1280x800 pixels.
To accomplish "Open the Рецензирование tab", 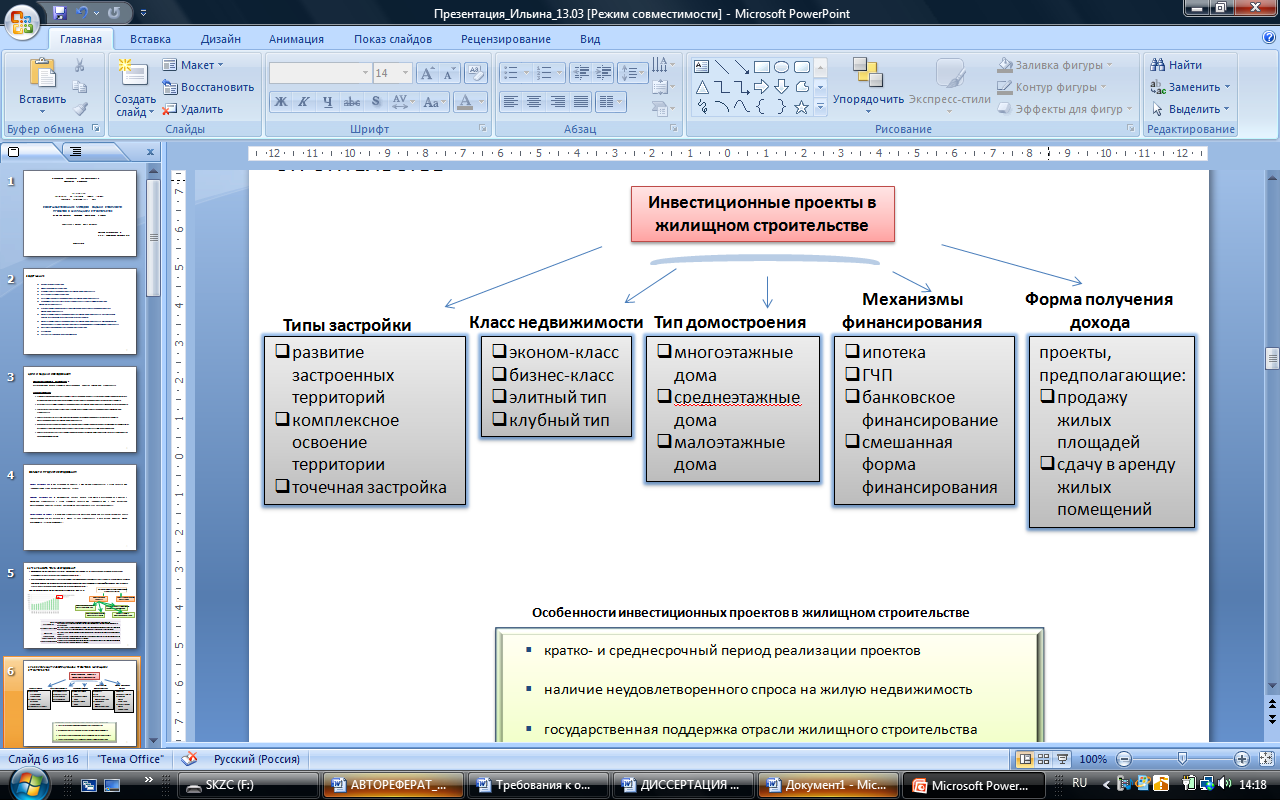I will pyautogui.click(x=506, y=39).
